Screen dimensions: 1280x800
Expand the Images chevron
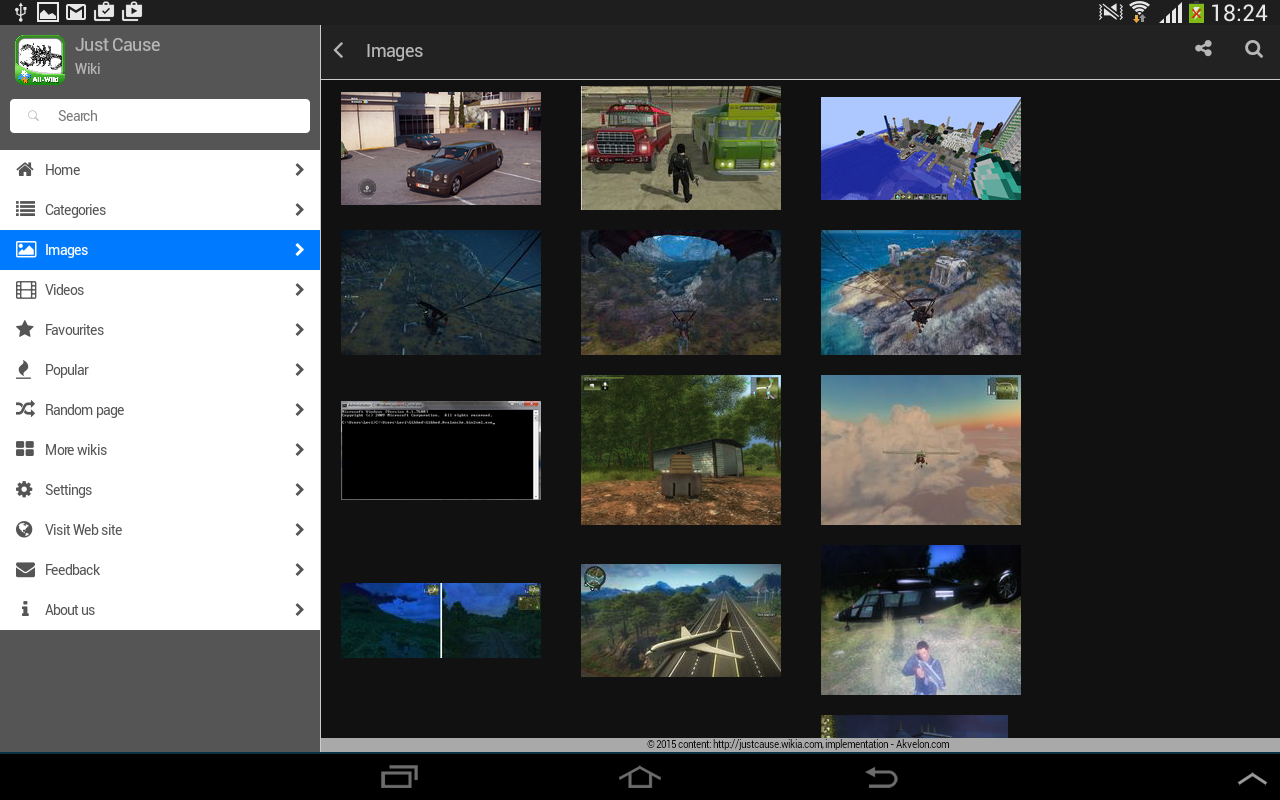(x=299, y=250)
